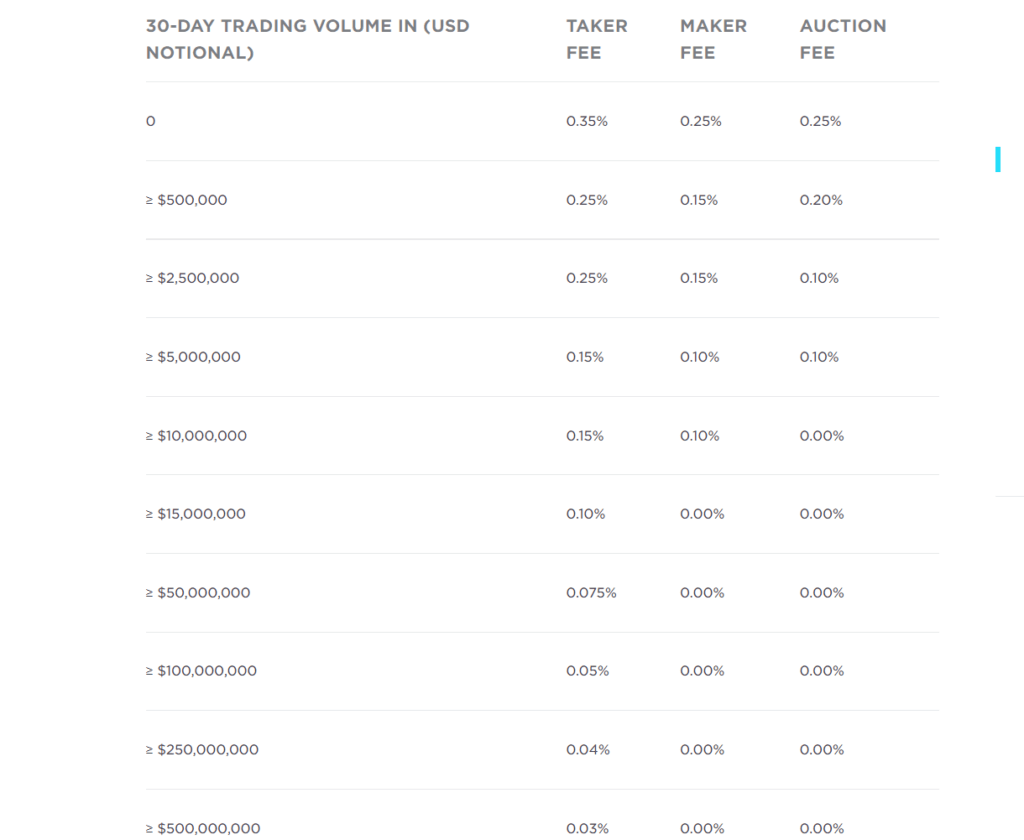
Task: Click the 0 volume tier cell
Action: (x=151, y=121)
